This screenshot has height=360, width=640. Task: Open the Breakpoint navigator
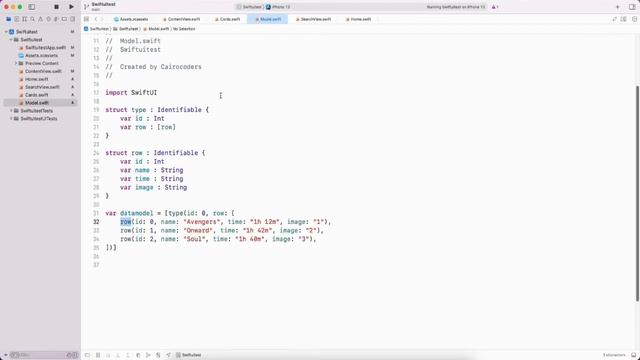[64, 19]
